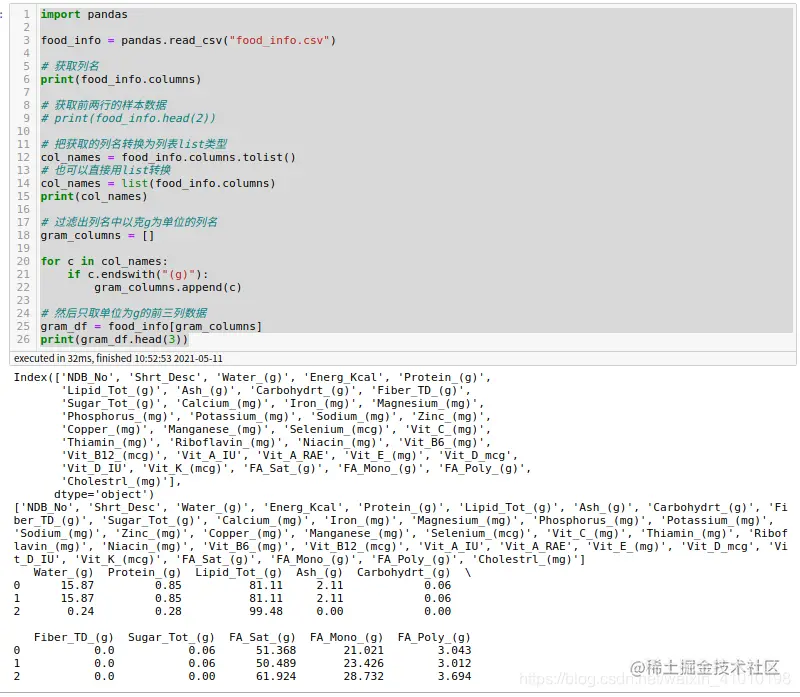Click the value 3.694 in the FA_Poly column
Viewport: 800px width, 697px height.
455,676
